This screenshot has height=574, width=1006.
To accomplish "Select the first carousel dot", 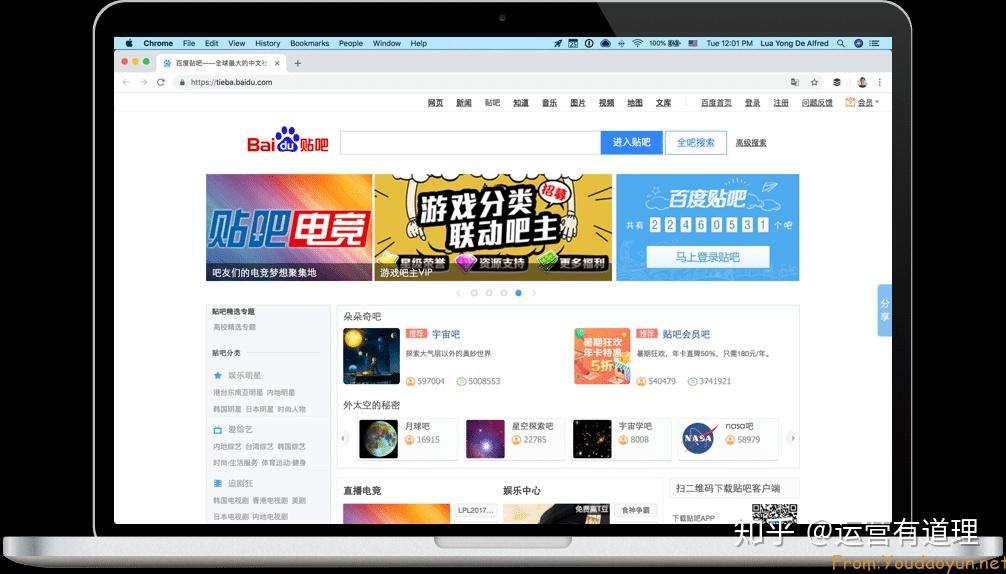I will [x=474, y=293].
